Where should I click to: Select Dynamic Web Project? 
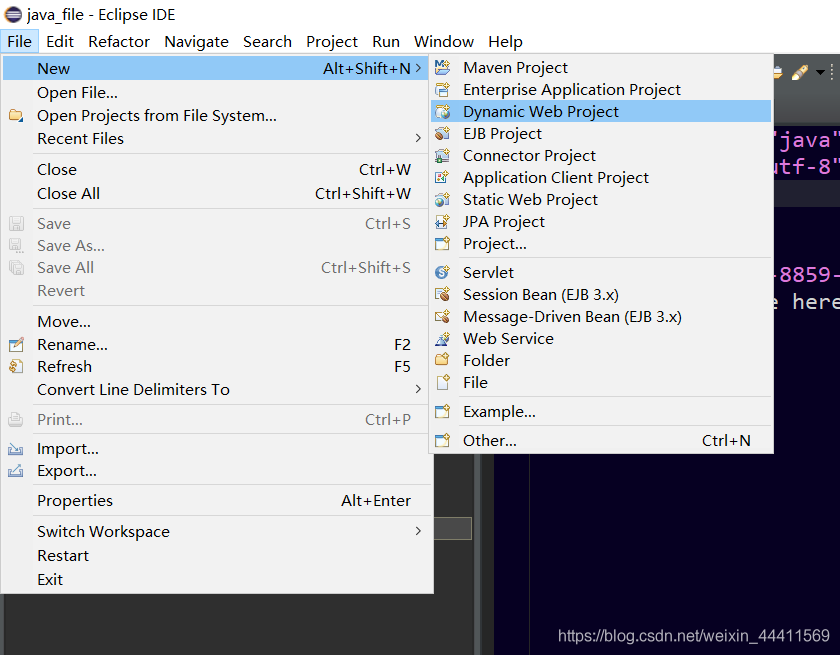click(601, 111)
